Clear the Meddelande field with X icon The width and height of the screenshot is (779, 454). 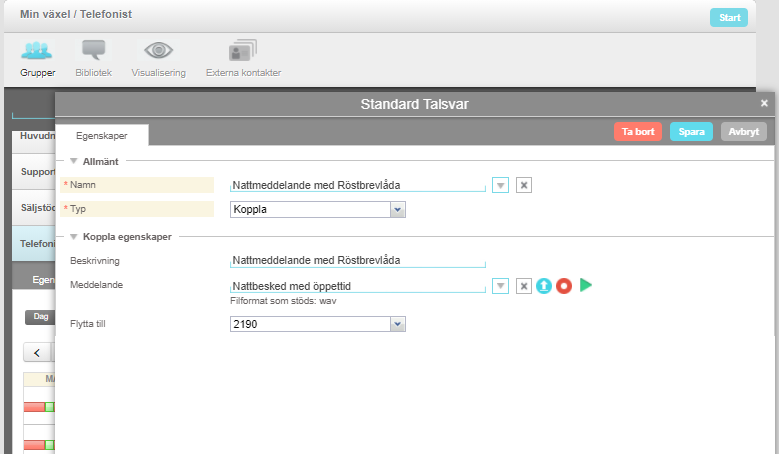(x=524, y=286)
